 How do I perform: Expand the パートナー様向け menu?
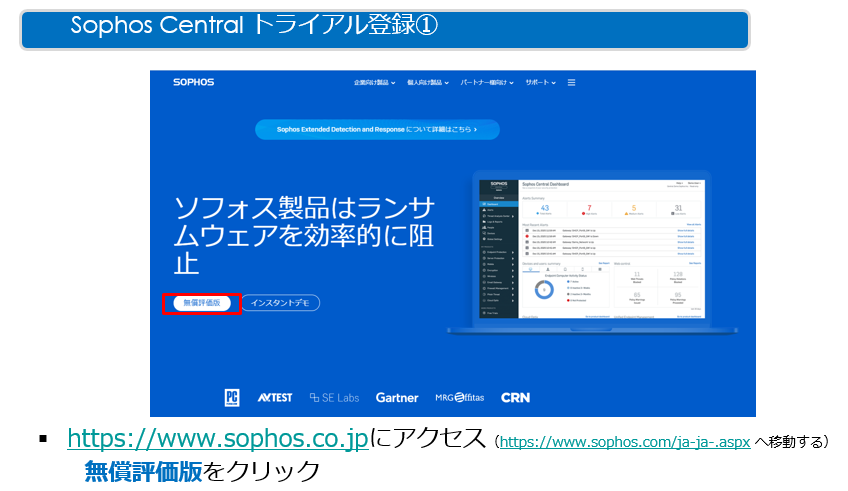(487, 83)
